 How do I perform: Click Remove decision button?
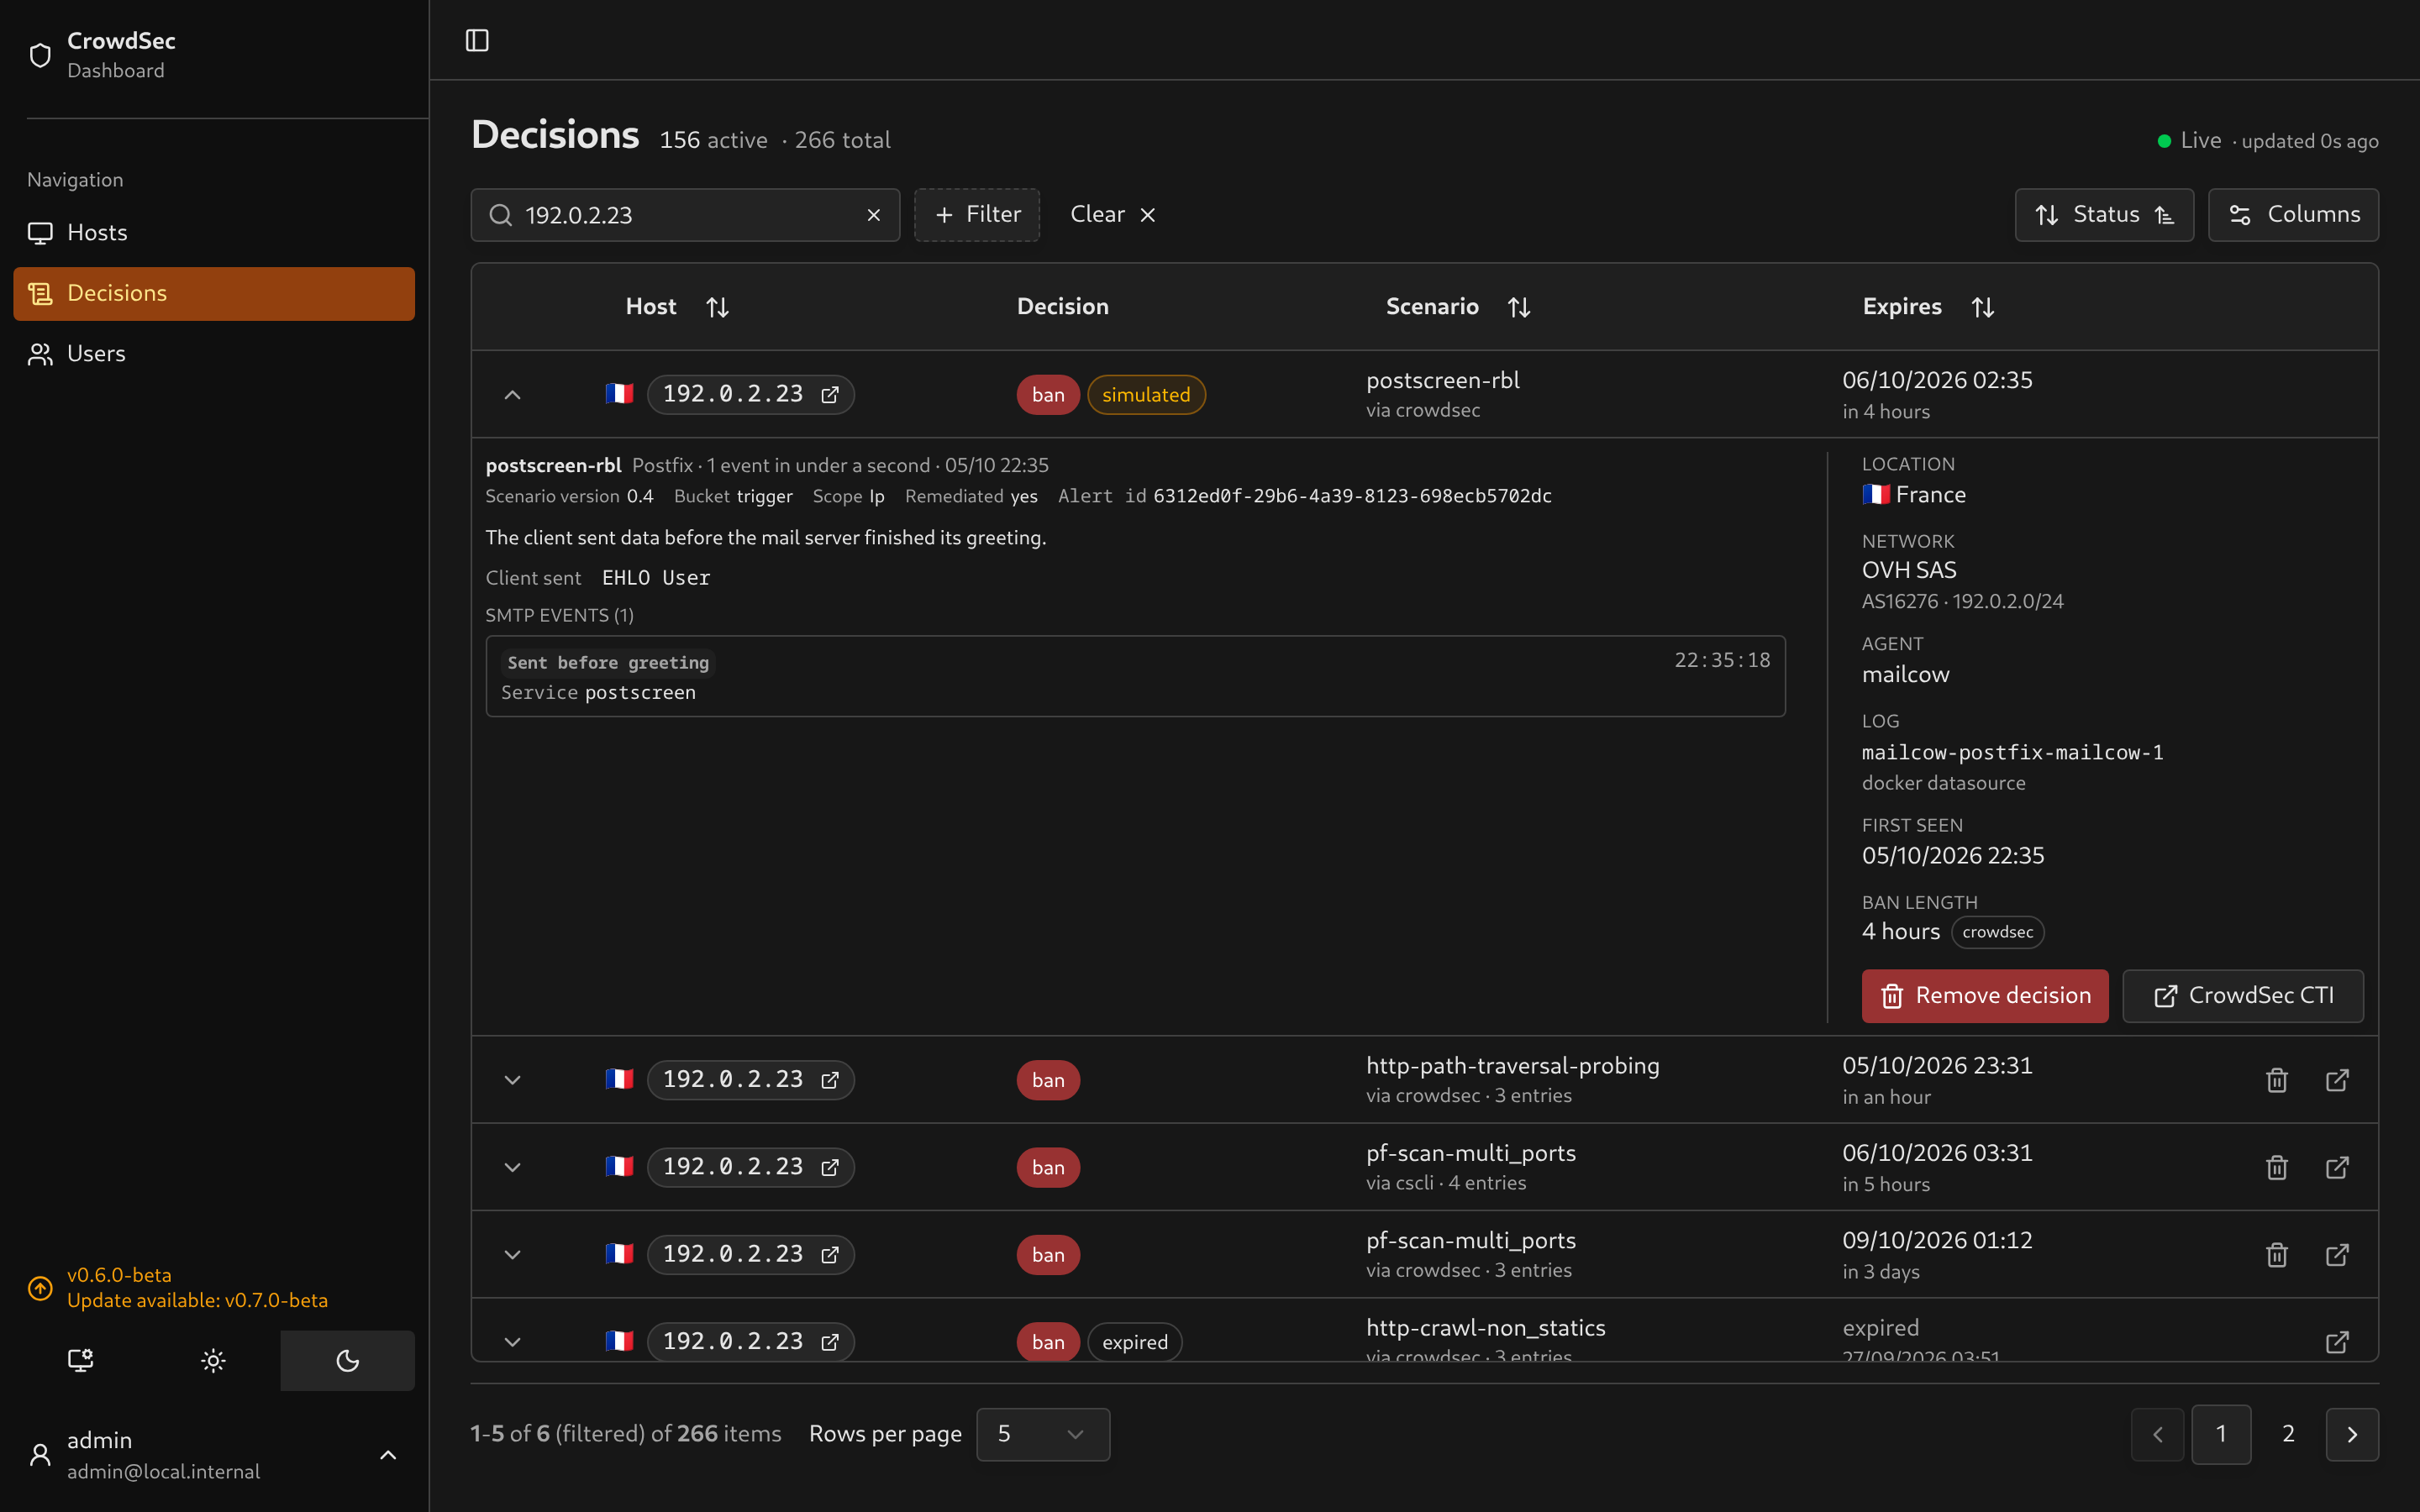coord(1985,996)
